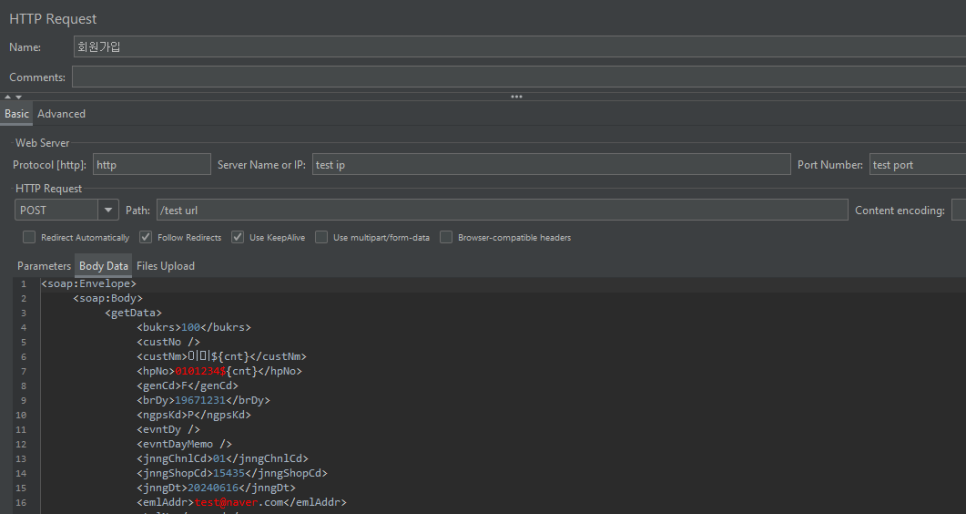
Task: Click the custNm ${cnt} line
Action: [x=222, y=357]
